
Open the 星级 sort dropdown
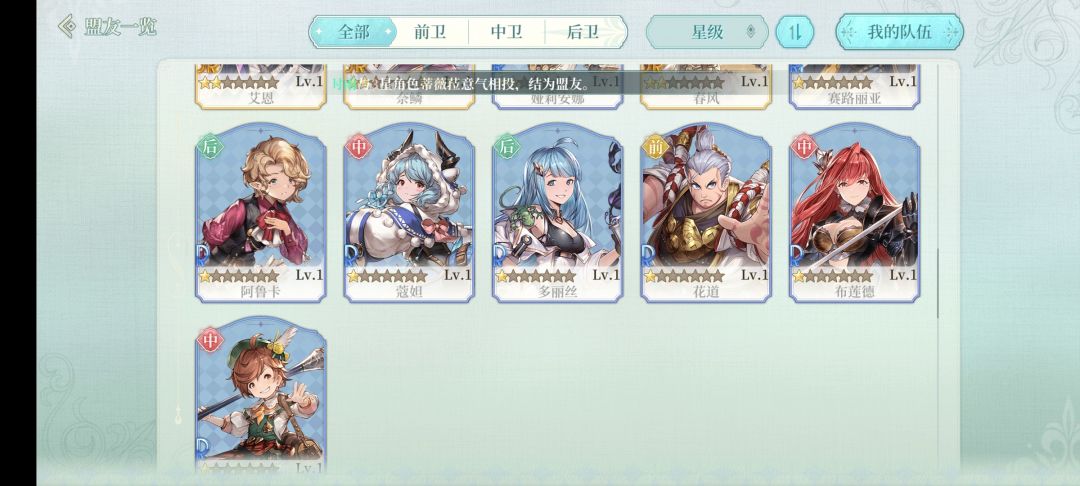coord(707,32)
